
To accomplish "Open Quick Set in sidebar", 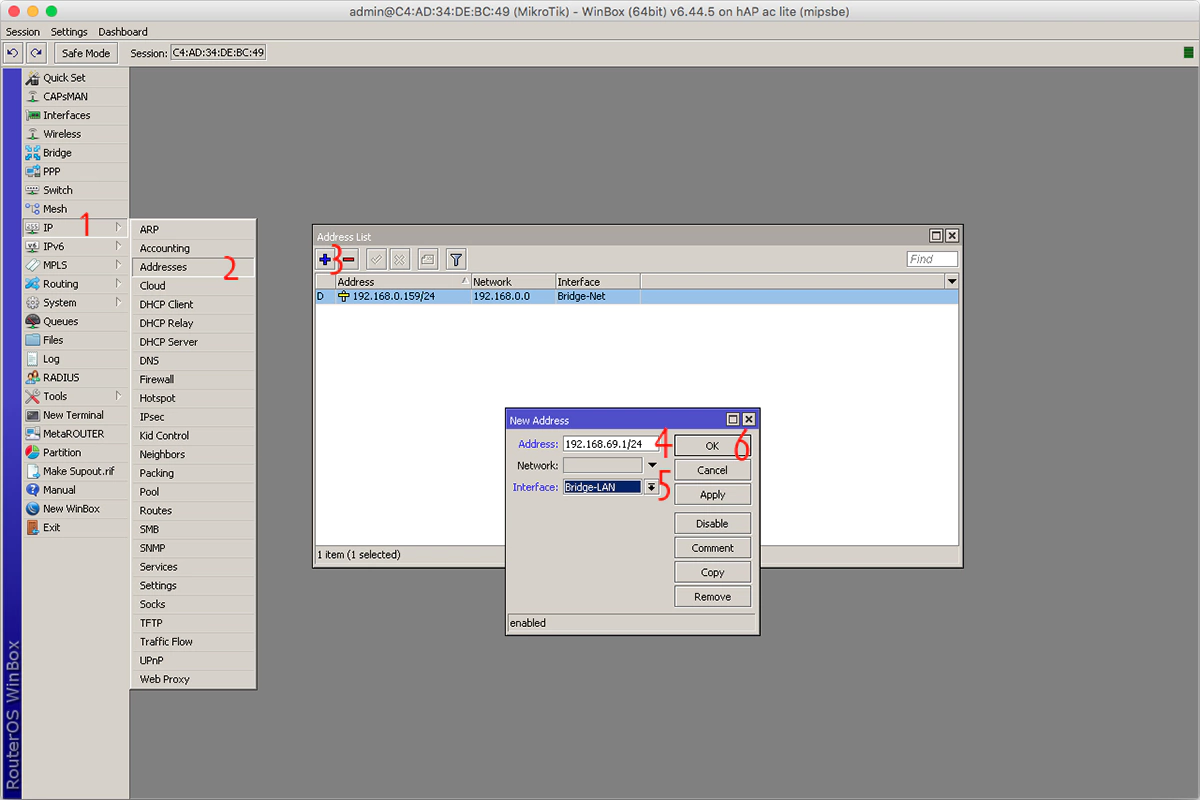I will (76, 78).
